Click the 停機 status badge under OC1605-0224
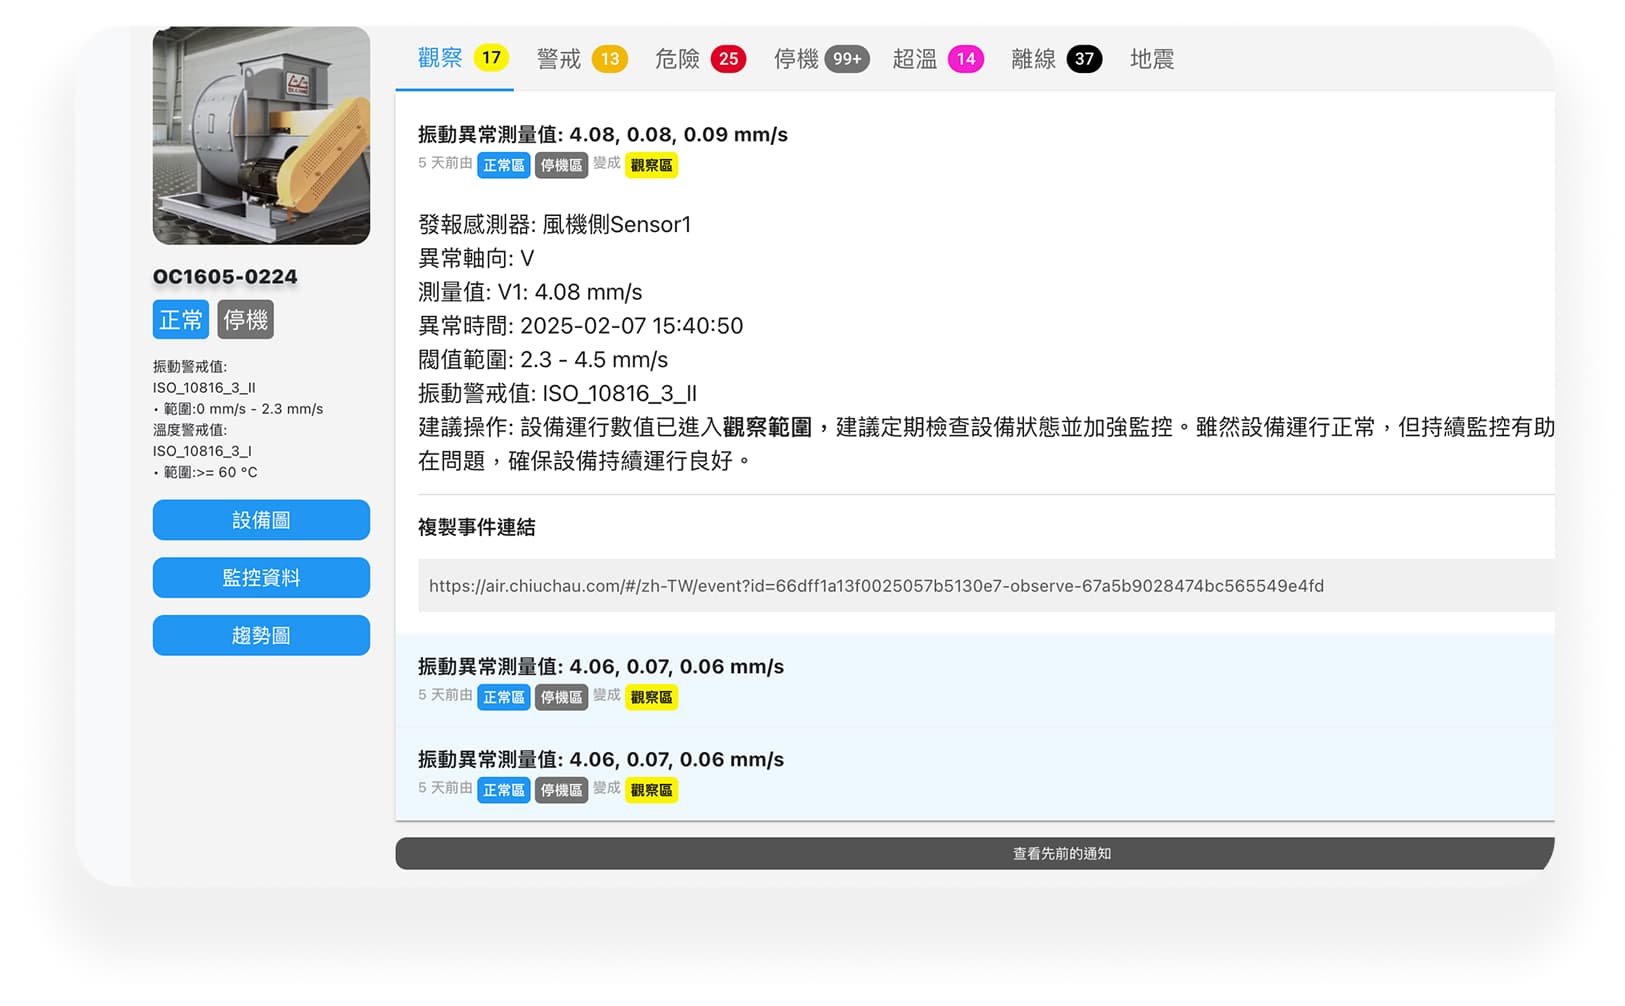This screenshot has height=1006, width=1625. (246, 320)
